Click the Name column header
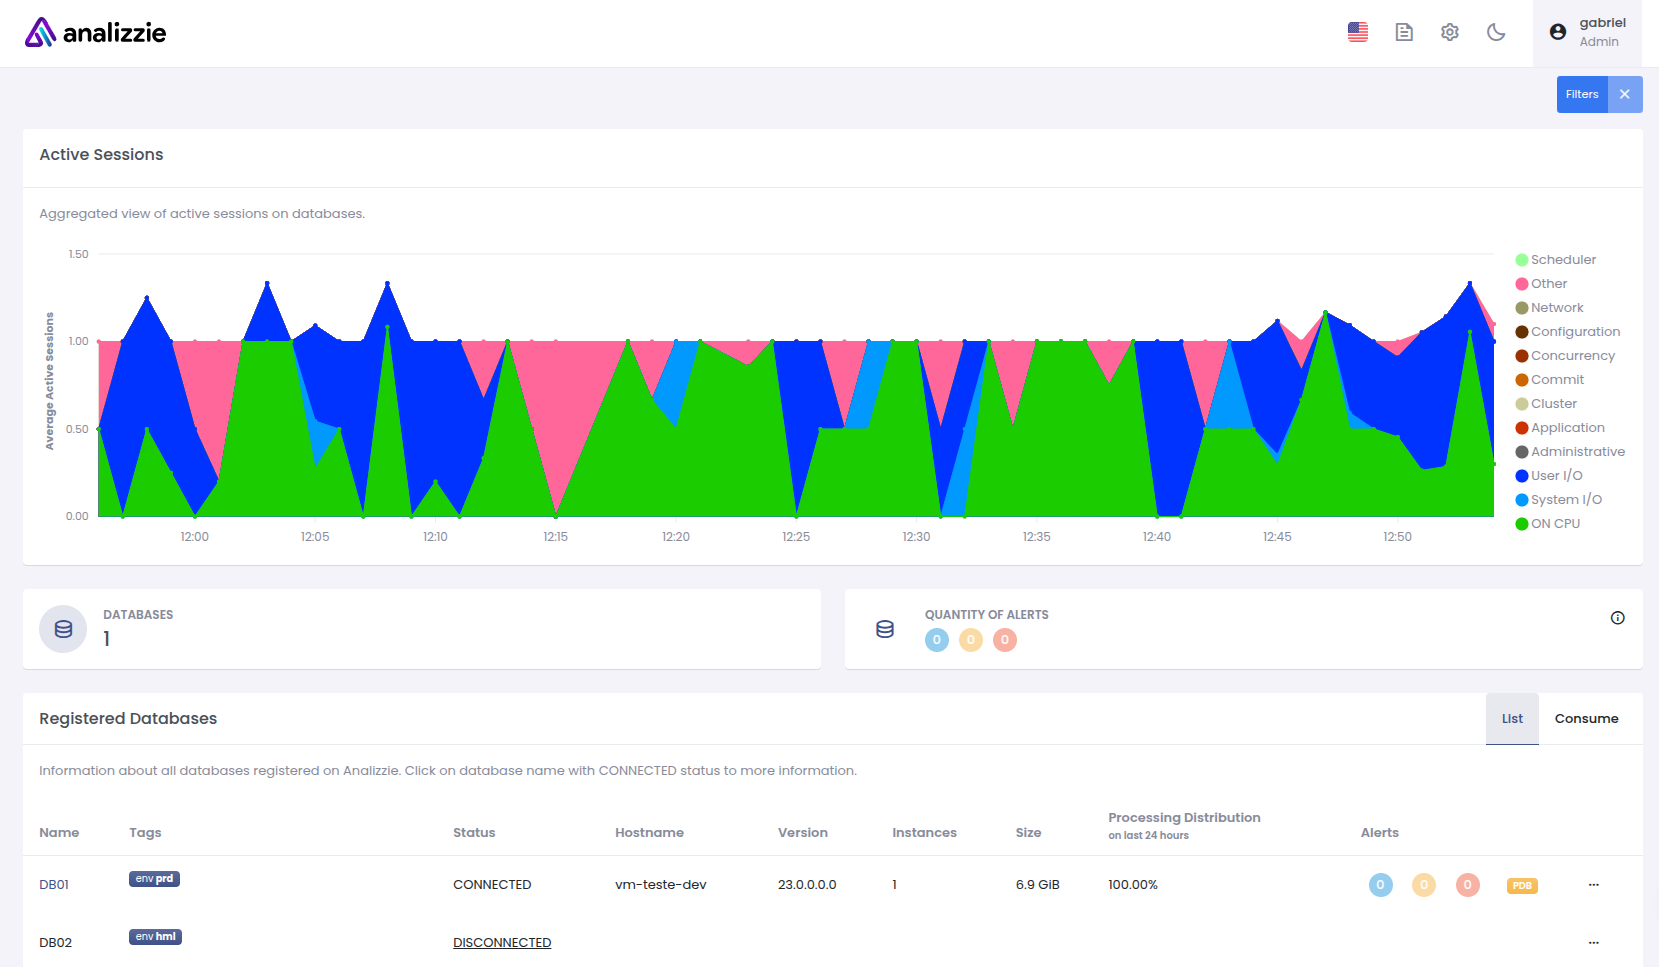1659x967 pixels. pyautogui.click(x=59, y=833)
